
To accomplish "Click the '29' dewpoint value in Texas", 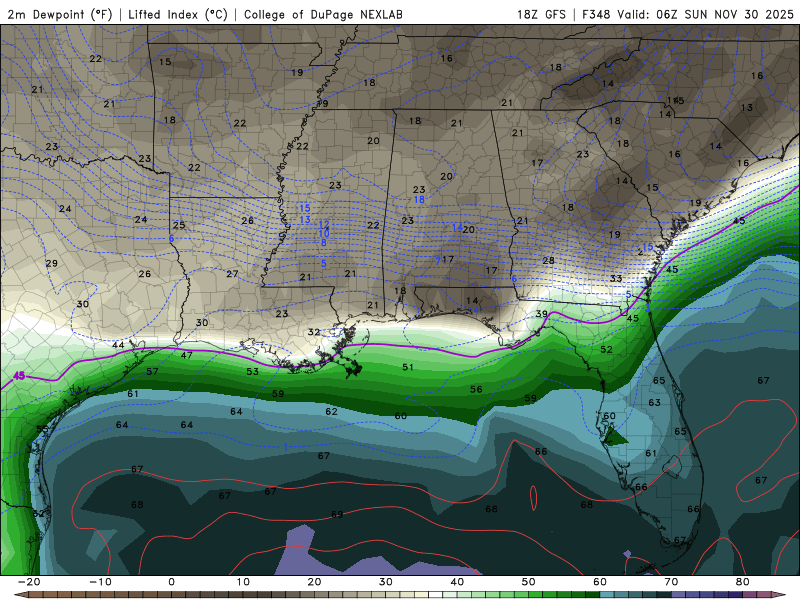I will click(x=52, y=263).
